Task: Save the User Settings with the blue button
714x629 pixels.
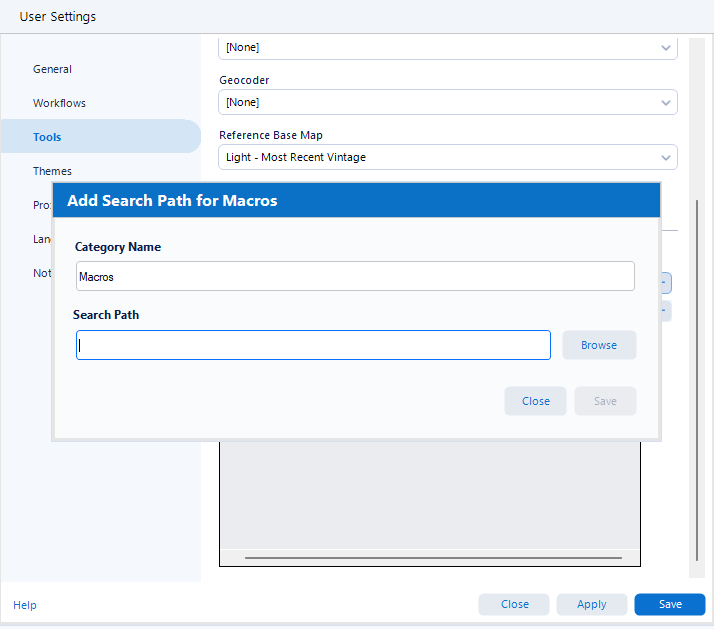Action: pos(669,604)
